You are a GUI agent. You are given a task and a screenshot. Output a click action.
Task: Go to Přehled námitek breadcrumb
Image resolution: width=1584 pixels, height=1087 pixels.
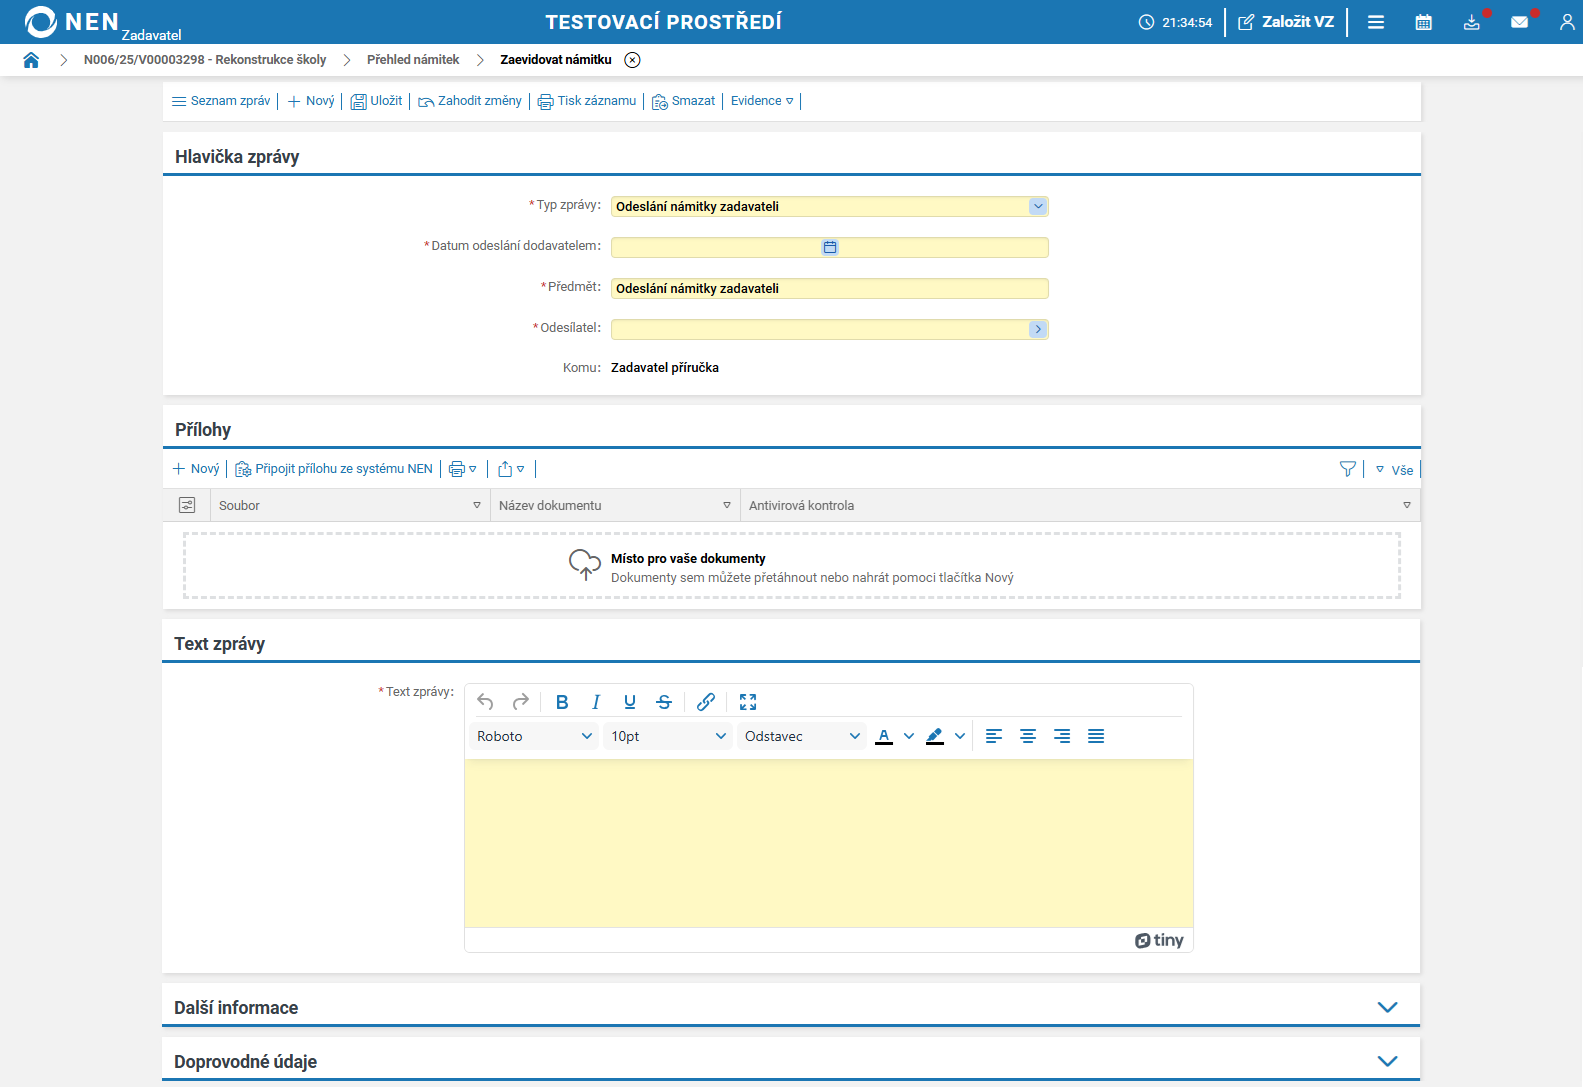click(413, 60)
